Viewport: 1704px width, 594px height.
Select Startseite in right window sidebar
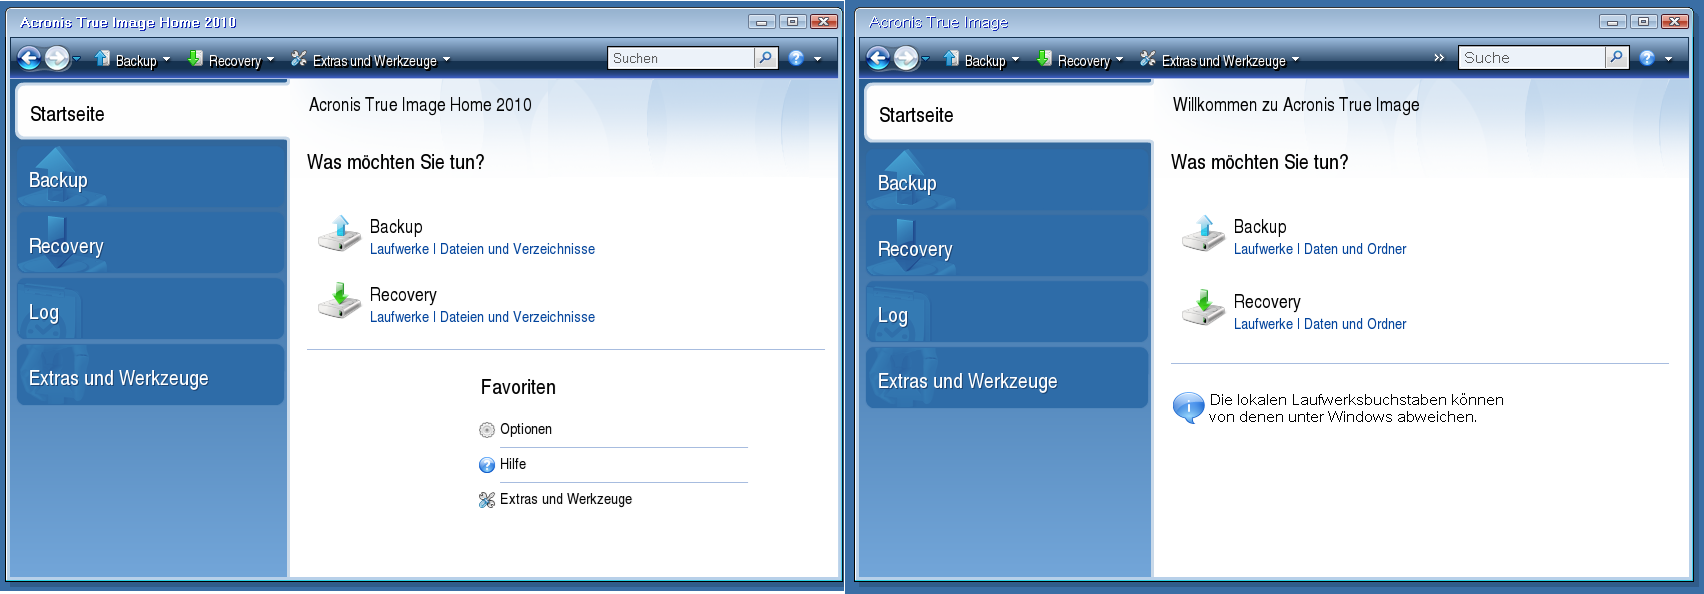1008,114
